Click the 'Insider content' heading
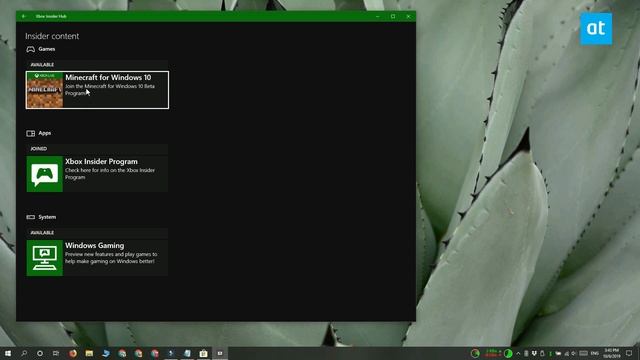Screen dimensions: 640x360 pos(52,36)
